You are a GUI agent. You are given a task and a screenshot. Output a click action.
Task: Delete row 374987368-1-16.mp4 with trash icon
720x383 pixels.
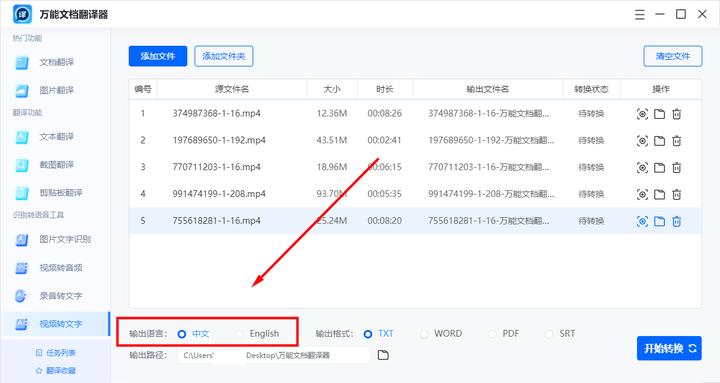(x=676, y=114)
